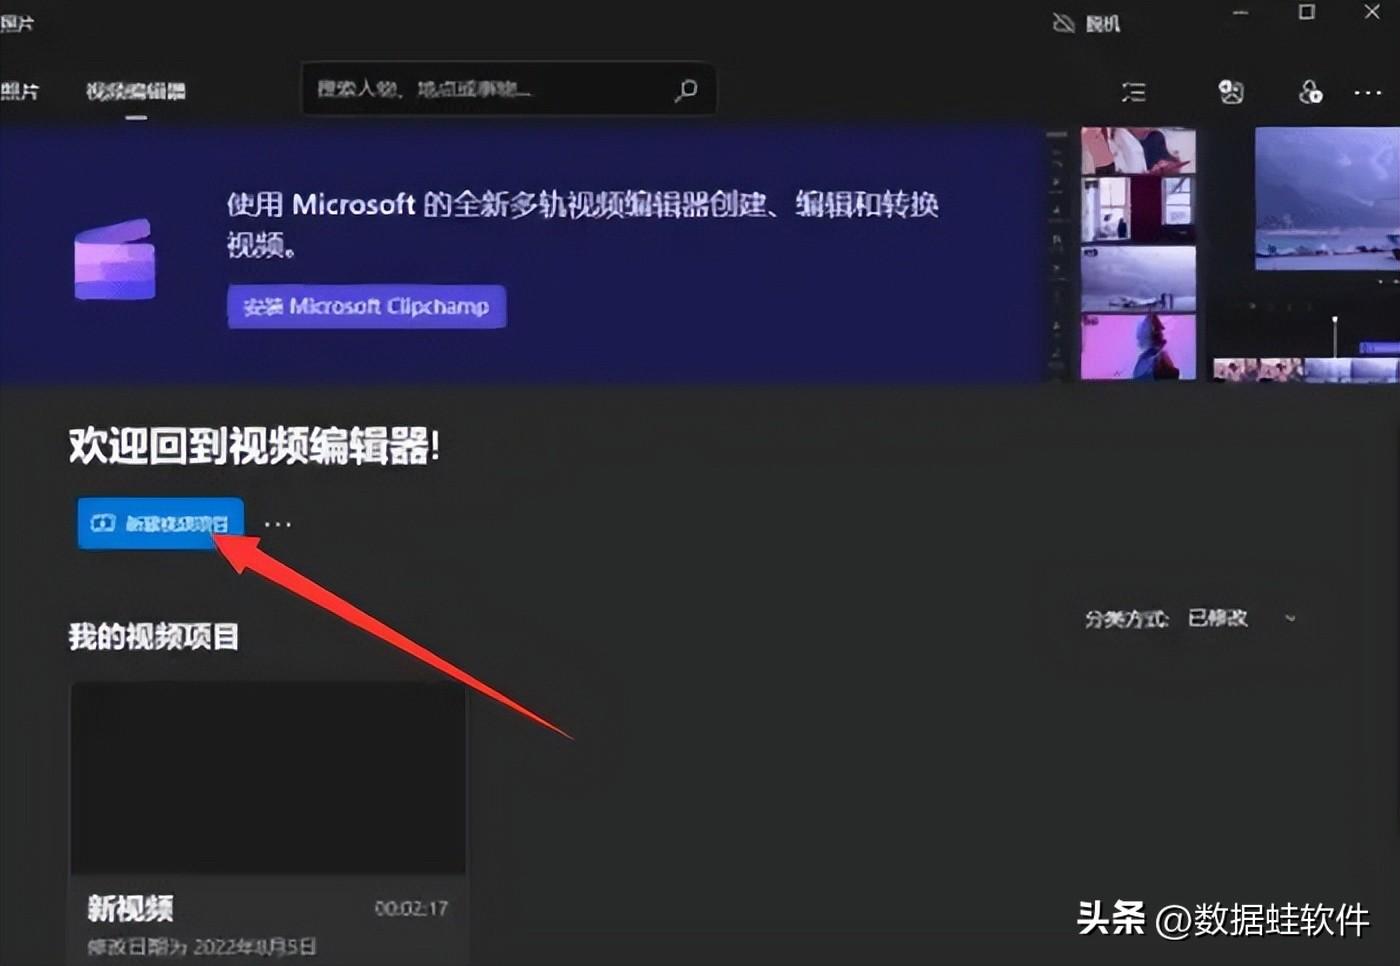This screenshot has width=1400, height=966.
Task: Open the selection list icon in toolbar
Action: [1133, 92]
